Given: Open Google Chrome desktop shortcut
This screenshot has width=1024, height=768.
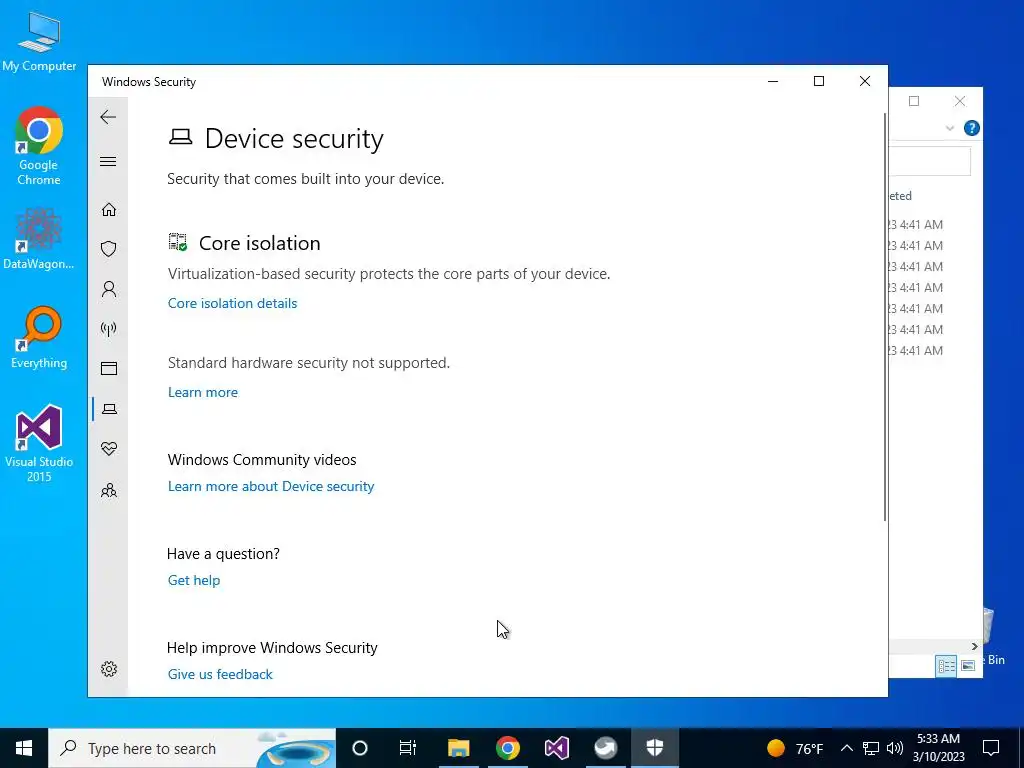Looking at the screenshot, I should tap(39, 146).
